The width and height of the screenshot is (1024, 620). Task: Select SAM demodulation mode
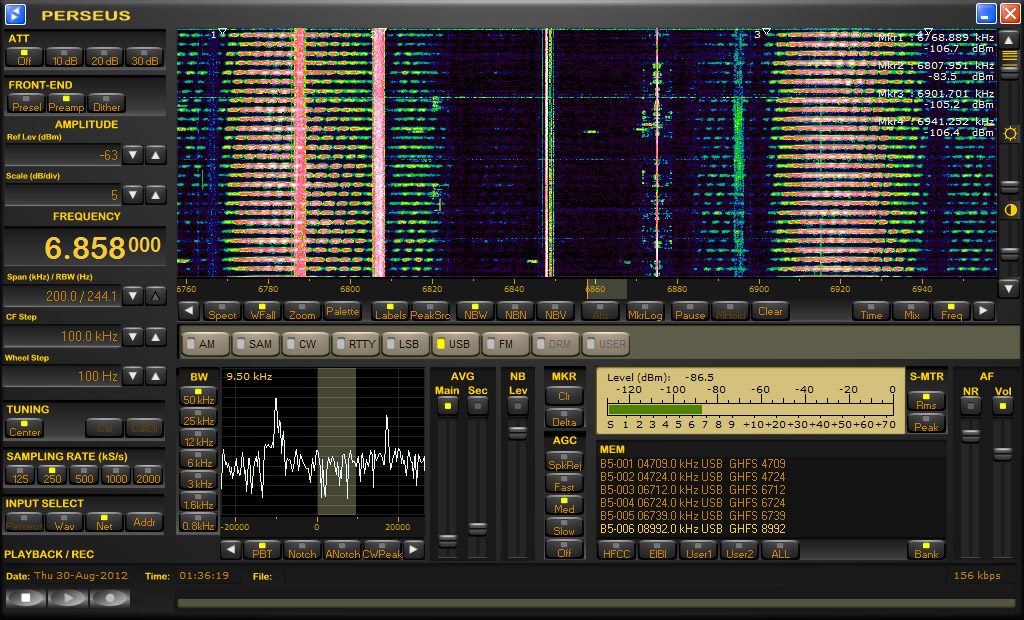[255, 344]
